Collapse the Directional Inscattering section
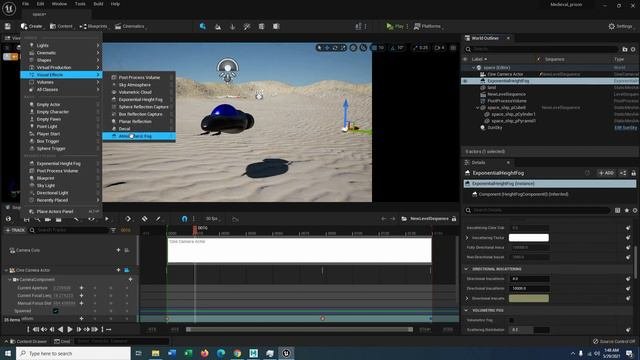This screenshot has width=640, height=360. click(x=466, y=269)
